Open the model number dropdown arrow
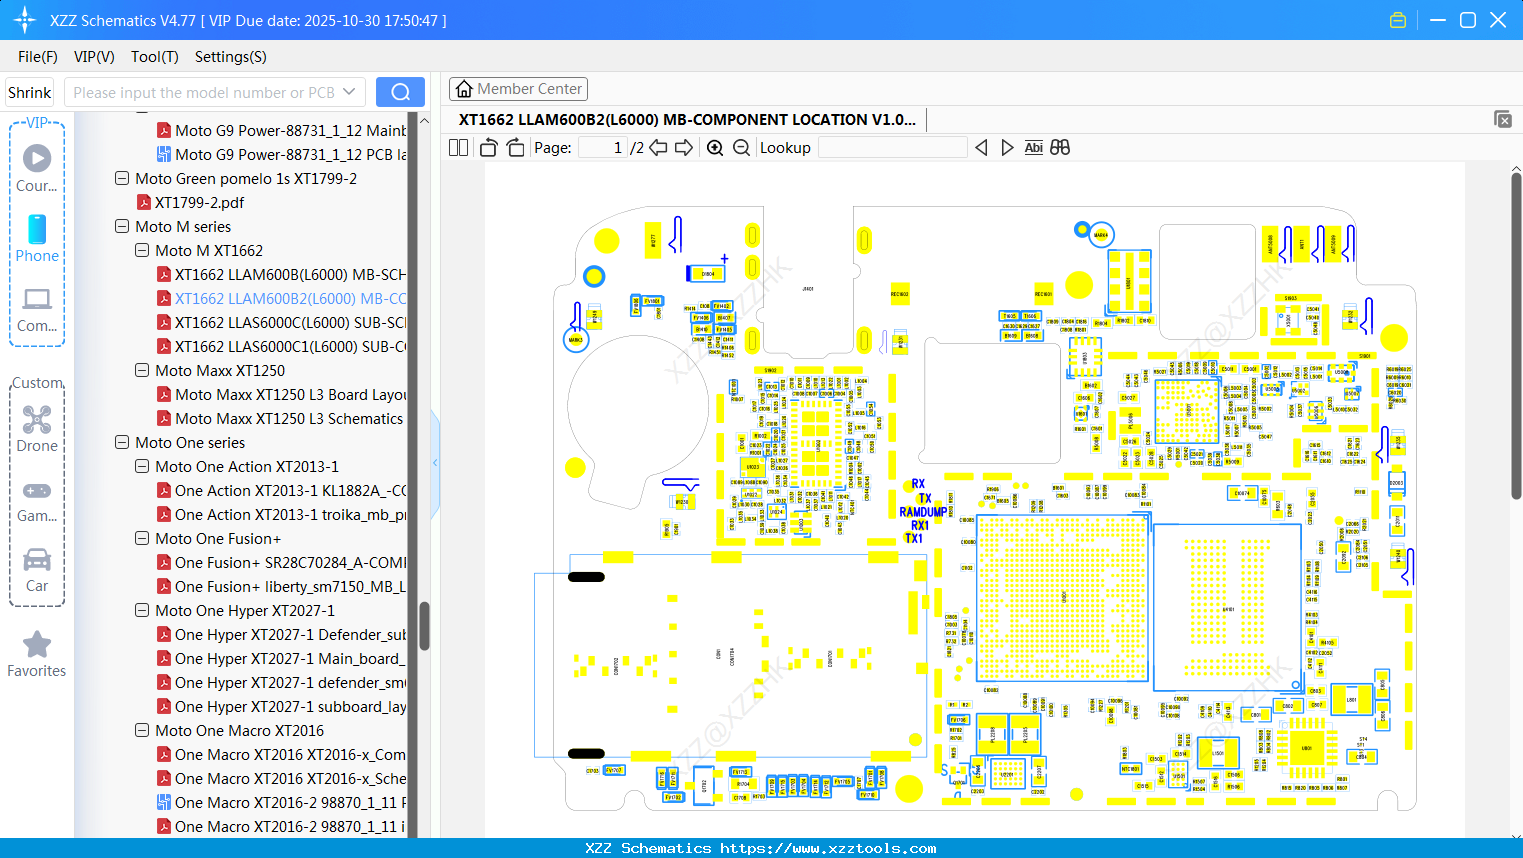1523x858 pixels. [349, 92]
